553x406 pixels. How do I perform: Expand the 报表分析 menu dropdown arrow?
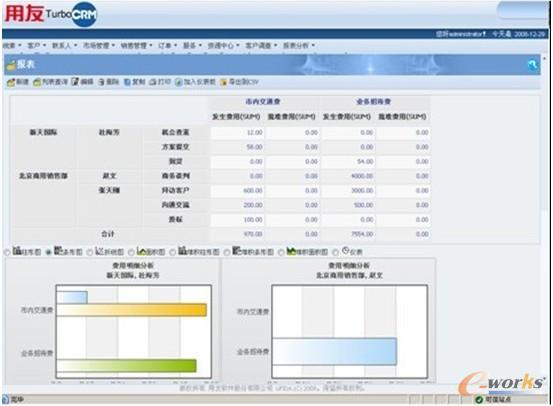pos(313,46)
